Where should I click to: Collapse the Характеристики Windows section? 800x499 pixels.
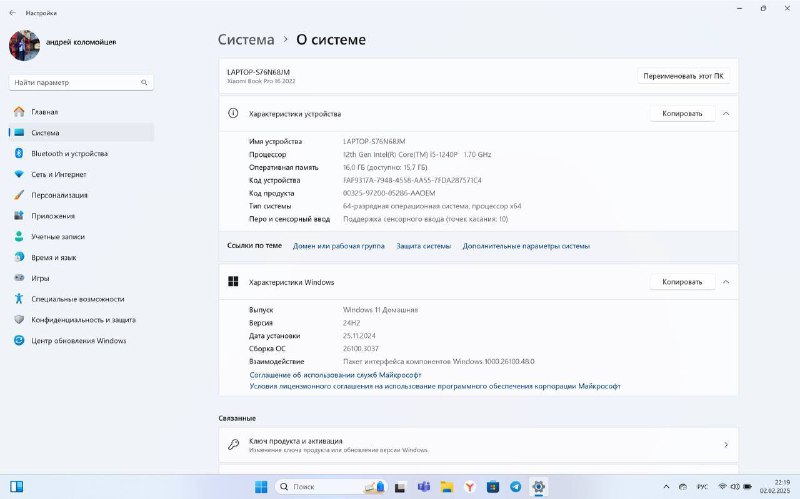pyautogui.click(x=726, y=282)
